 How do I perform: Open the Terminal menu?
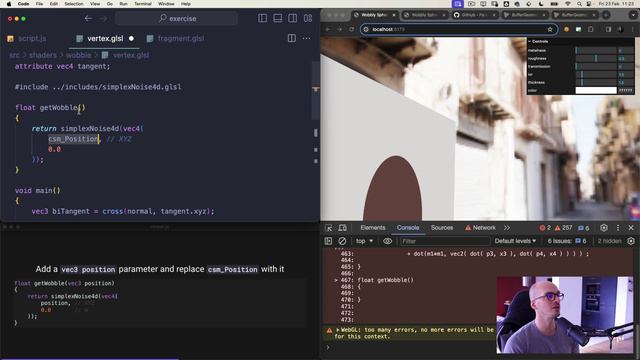click(143, 4)
